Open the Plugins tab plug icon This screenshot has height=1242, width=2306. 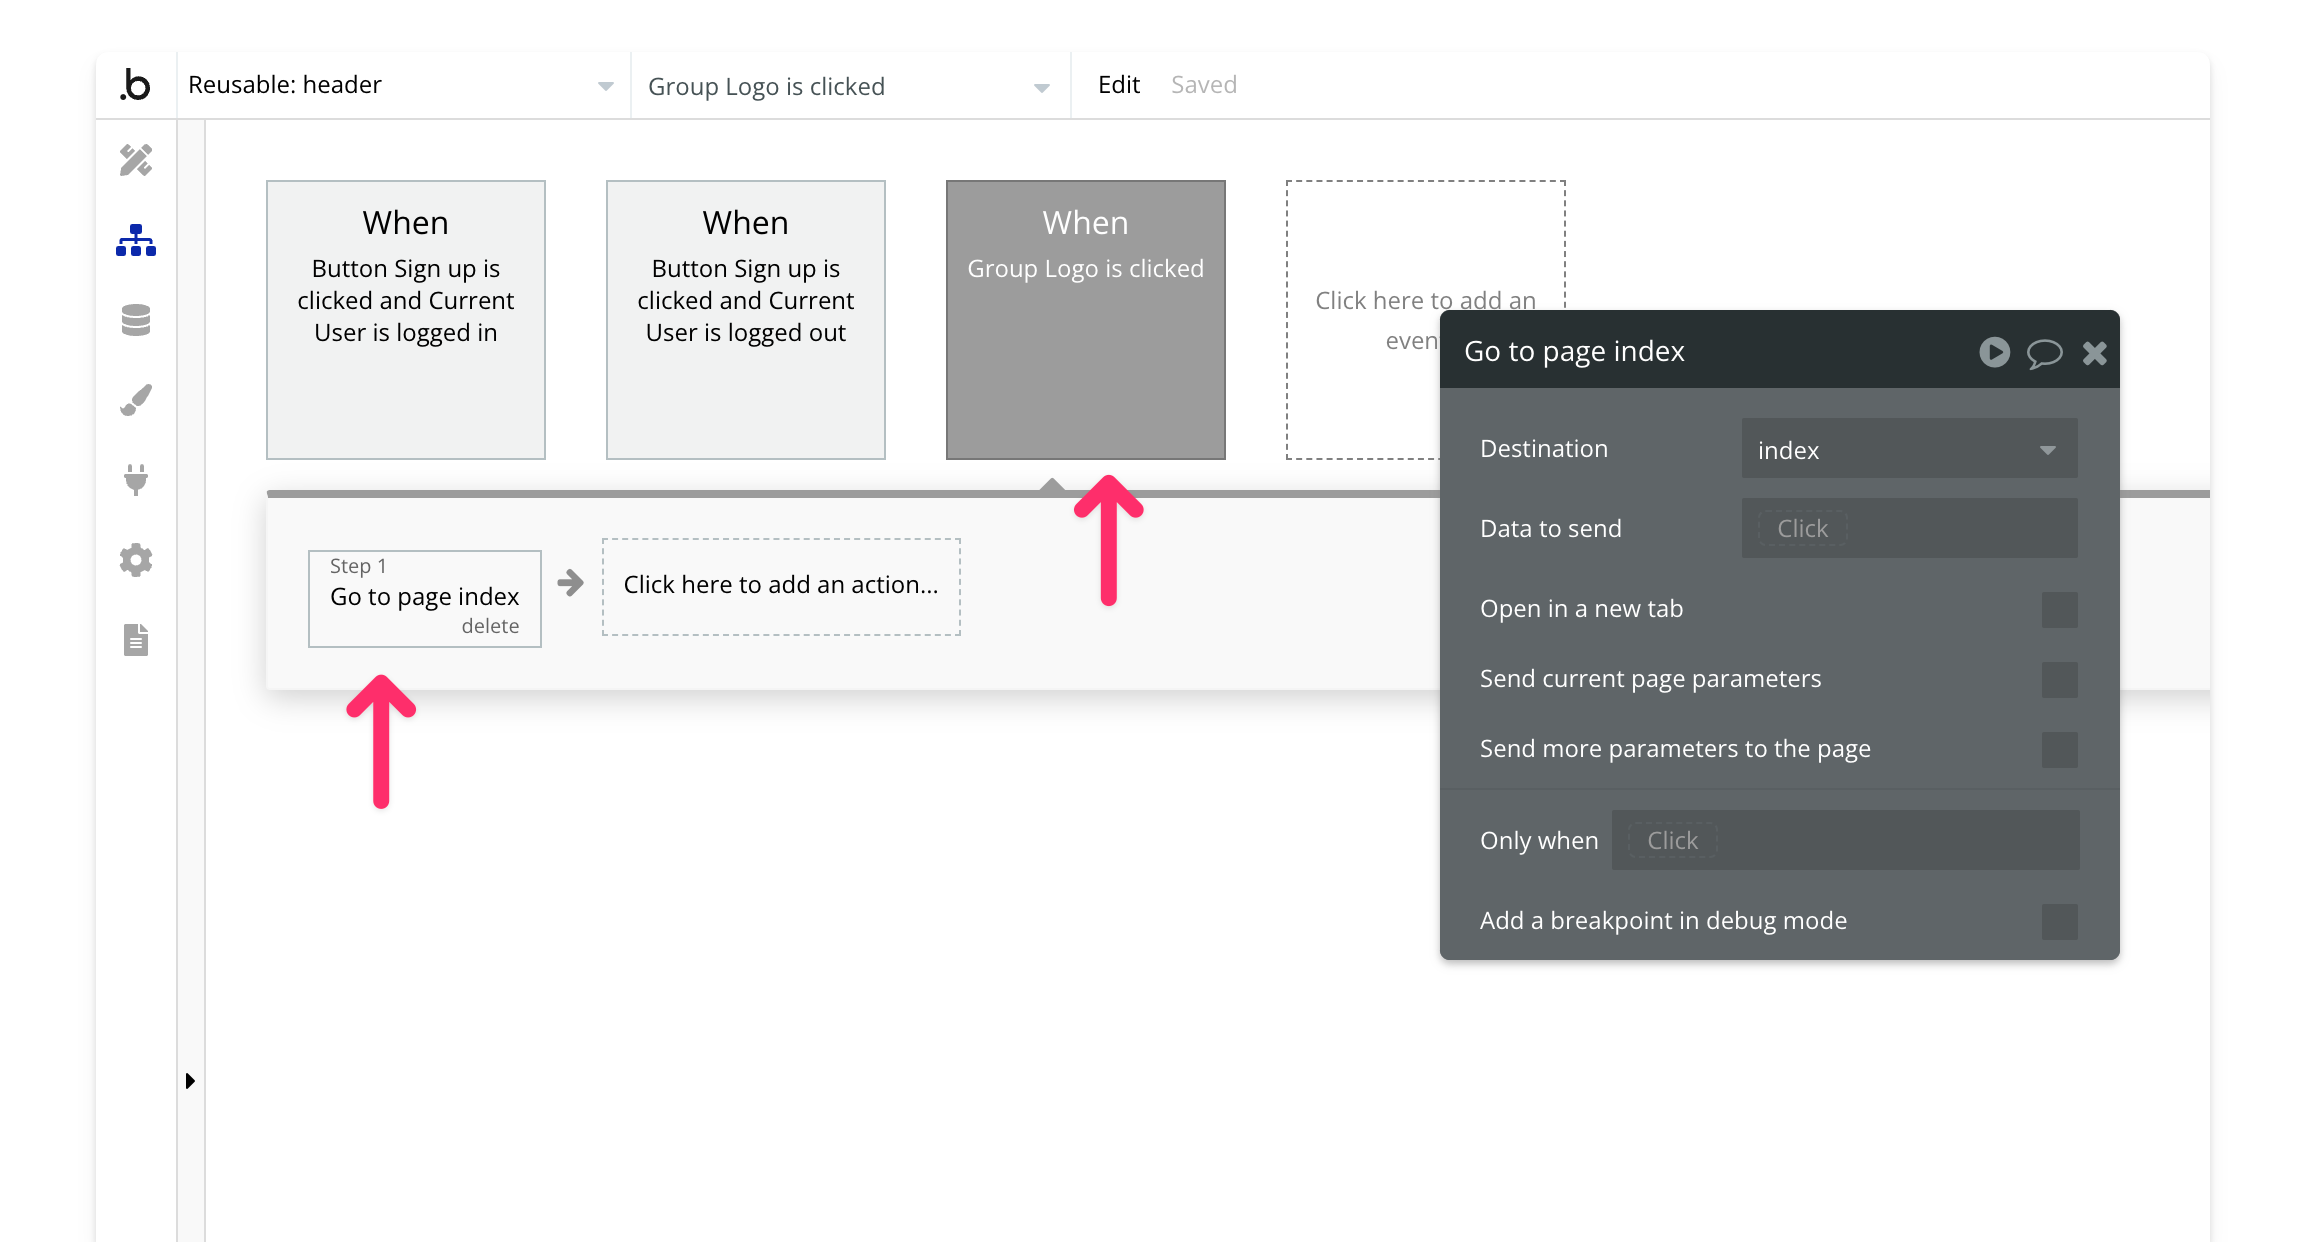click(x=136, y=480)
